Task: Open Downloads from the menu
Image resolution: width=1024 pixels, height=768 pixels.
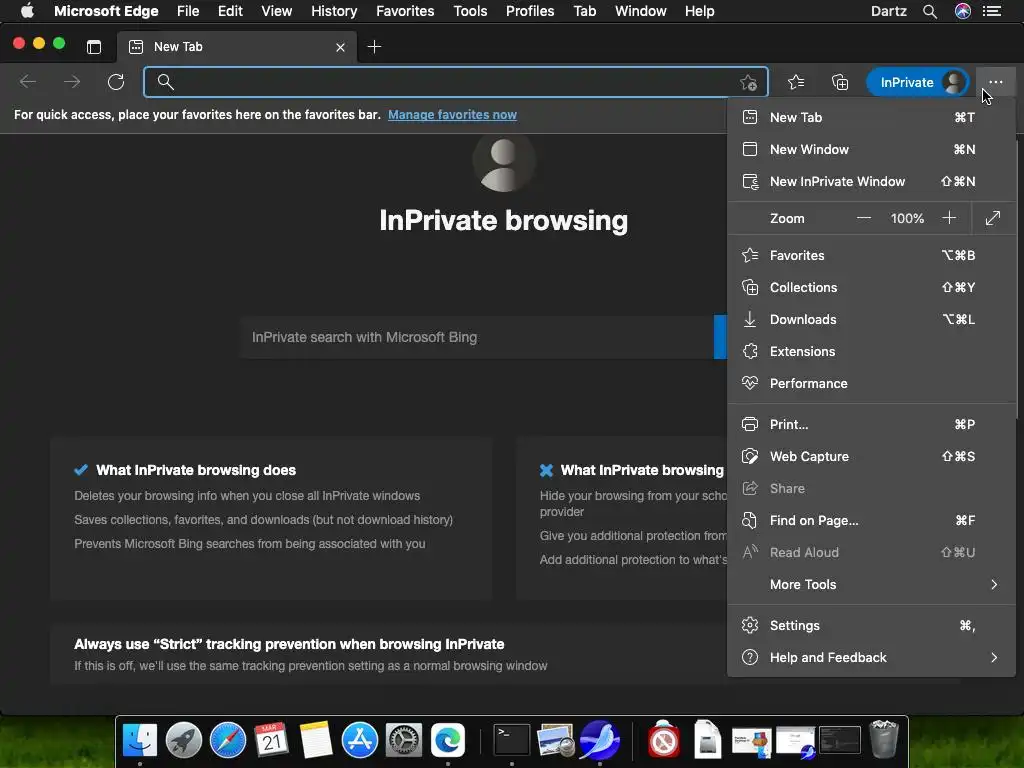Action: point(871,319)
